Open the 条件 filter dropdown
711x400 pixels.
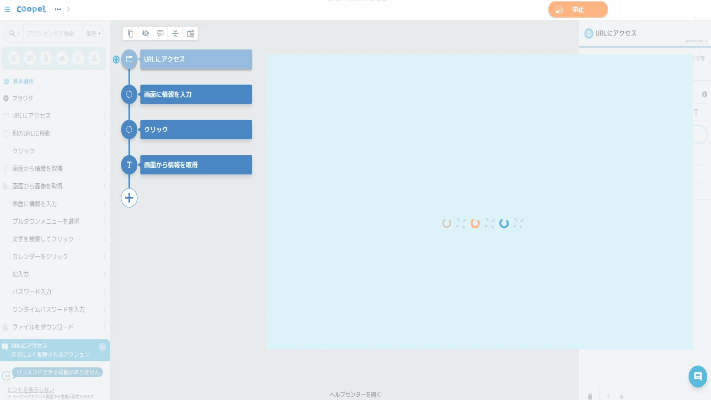[93, 34]
